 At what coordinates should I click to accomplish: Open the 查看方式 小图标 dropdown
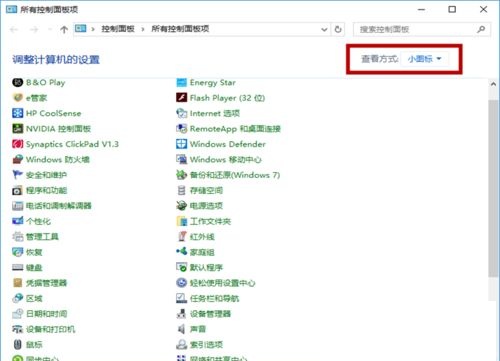point(424,59)
